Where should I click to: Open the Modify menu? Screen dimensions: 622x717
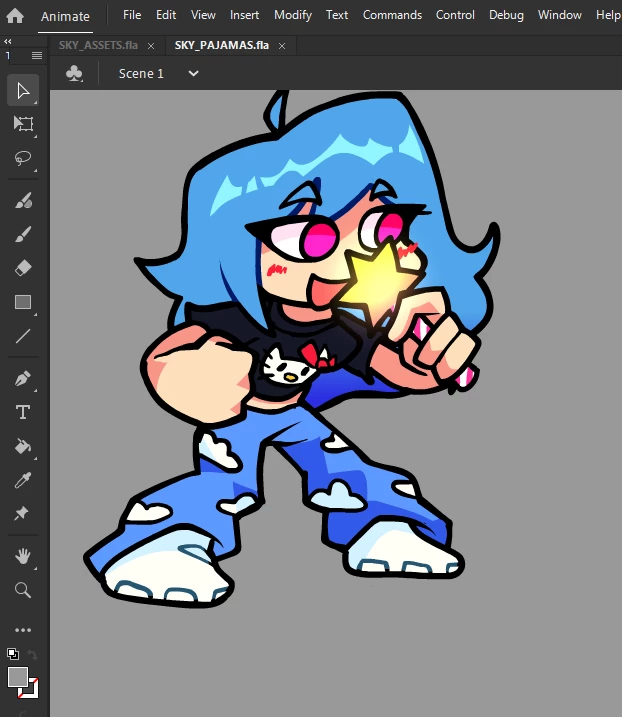click(x=293, y=16)
